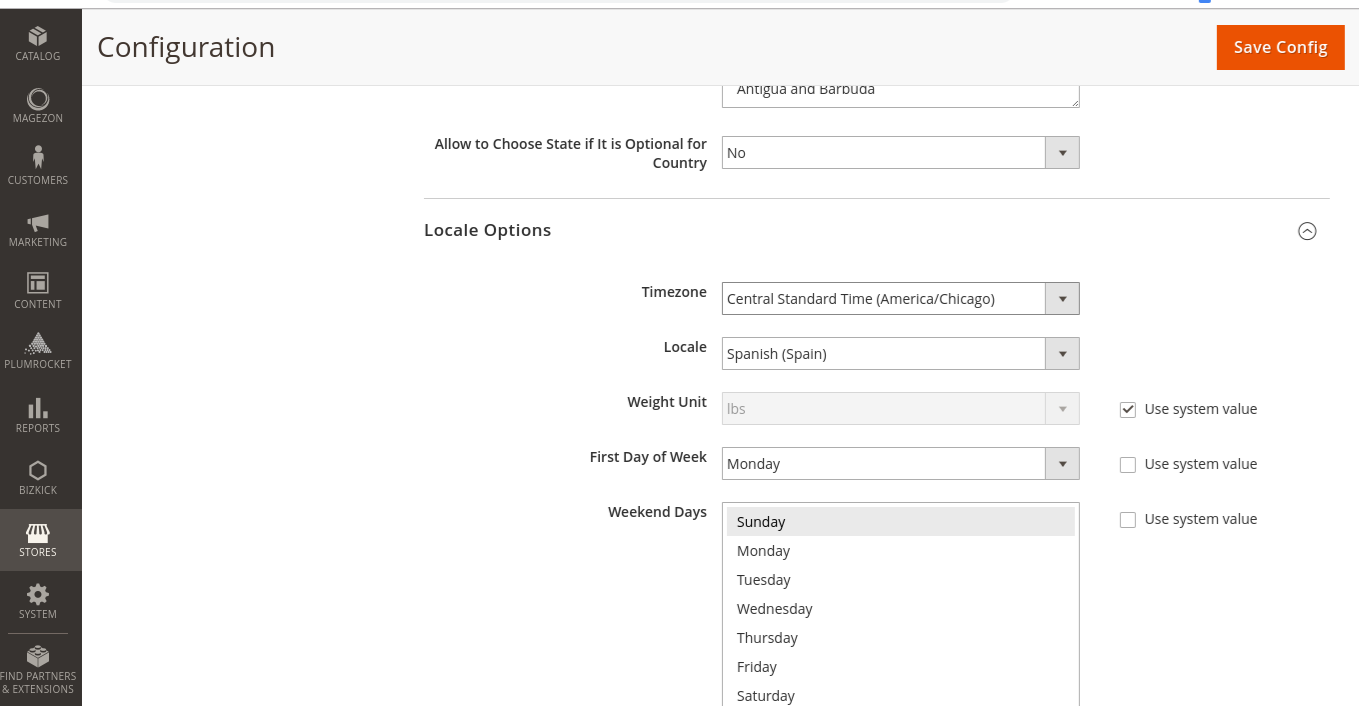This screenshot has width=1359, height=706.
Task: Open the Content sidebar icon
Action: [37, 289]
